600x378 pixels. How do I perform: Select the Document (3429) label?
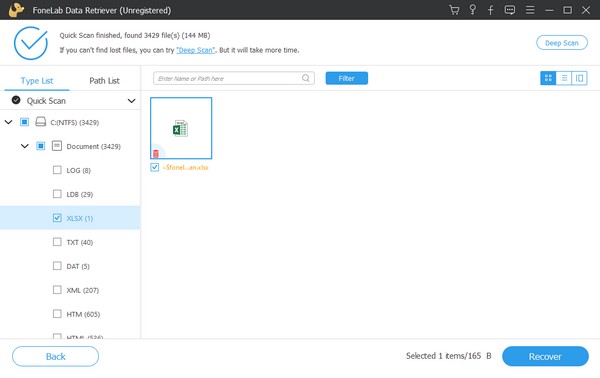click(93, 146)
